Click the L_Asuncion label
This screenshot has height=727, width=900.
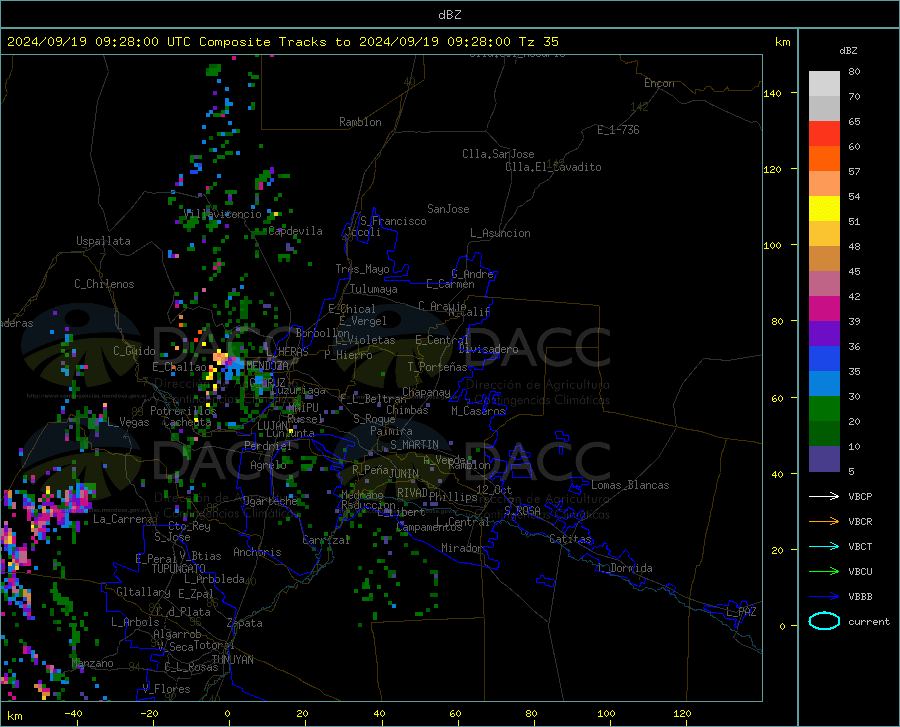(500, 233)
